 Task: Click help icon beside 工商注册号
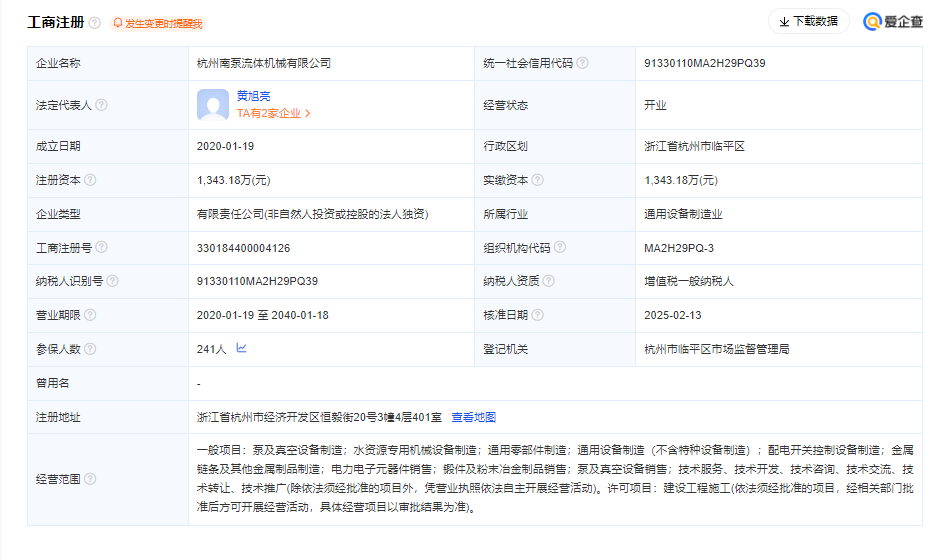(x=102, y=247)
